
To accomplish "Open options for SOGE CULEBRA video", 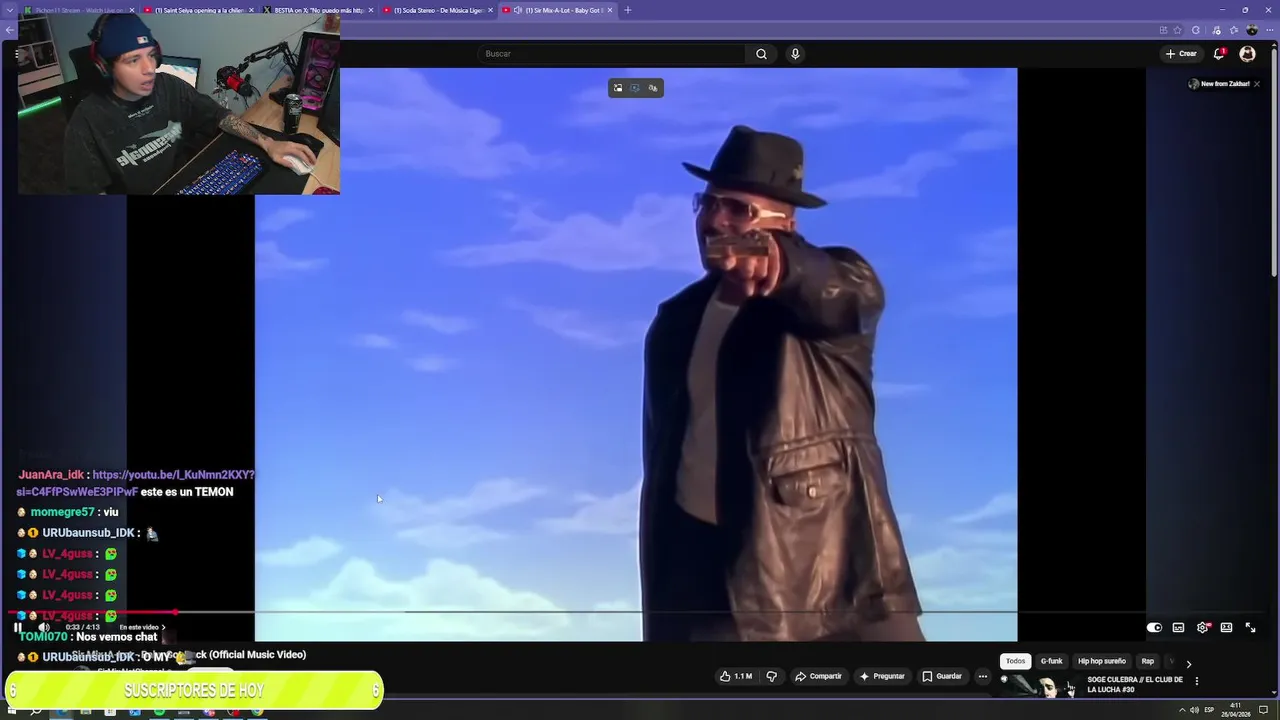I will [1196, 681].
